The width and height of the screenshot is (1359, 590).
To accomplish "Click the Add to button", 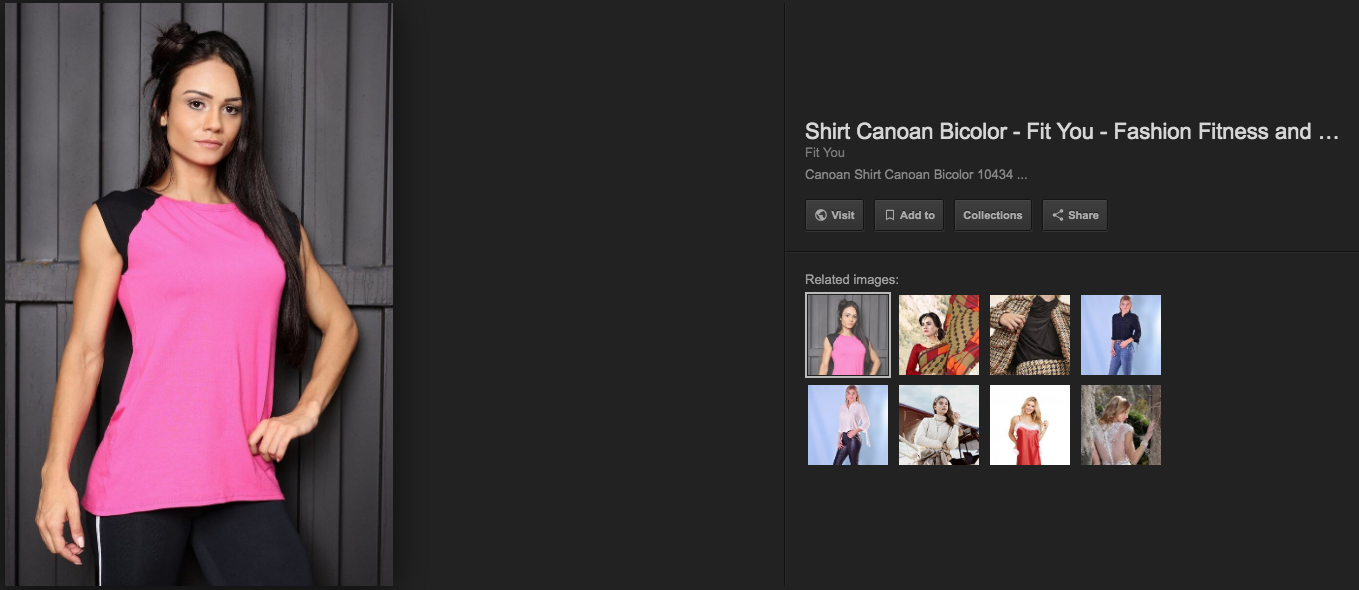I will (x=909, y=215).
